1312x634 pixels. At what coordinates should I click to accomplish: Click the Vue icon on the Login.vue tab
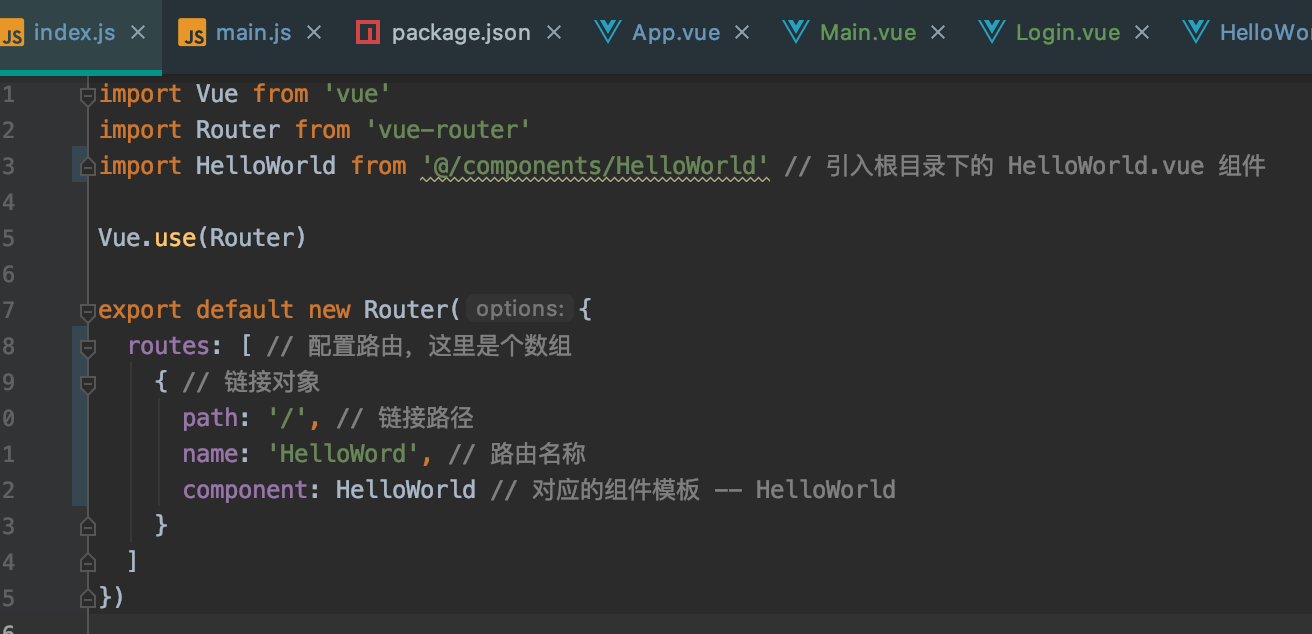pyautogui.click(x=991, y=31)
